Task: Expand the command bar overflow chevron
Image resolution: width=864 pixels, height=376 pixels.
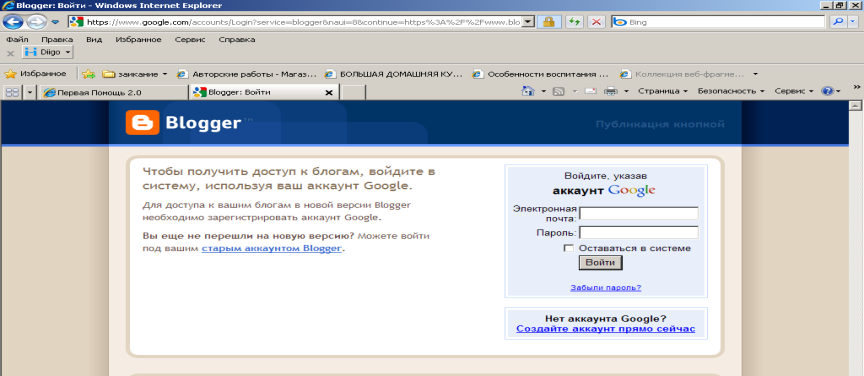Action: [857, 87]
